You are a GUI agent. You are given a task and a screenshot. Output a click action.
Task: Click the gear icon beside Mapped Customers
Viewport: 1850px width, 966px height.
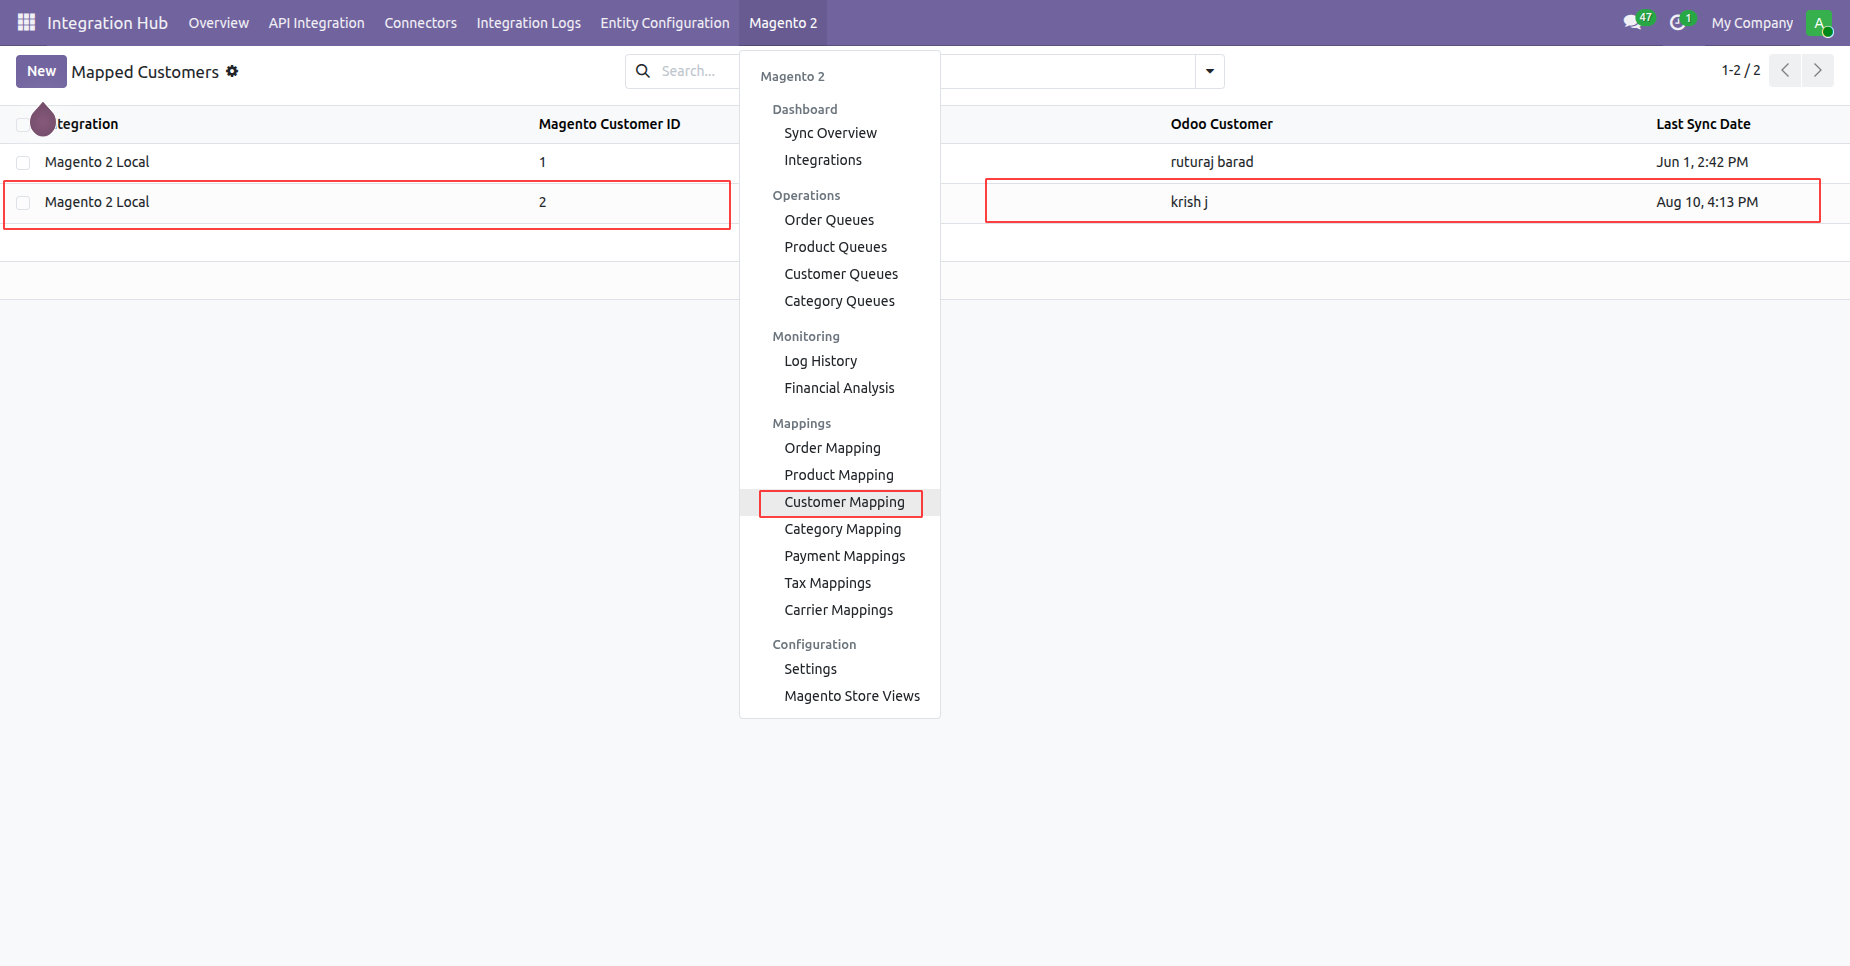[232, 71]
